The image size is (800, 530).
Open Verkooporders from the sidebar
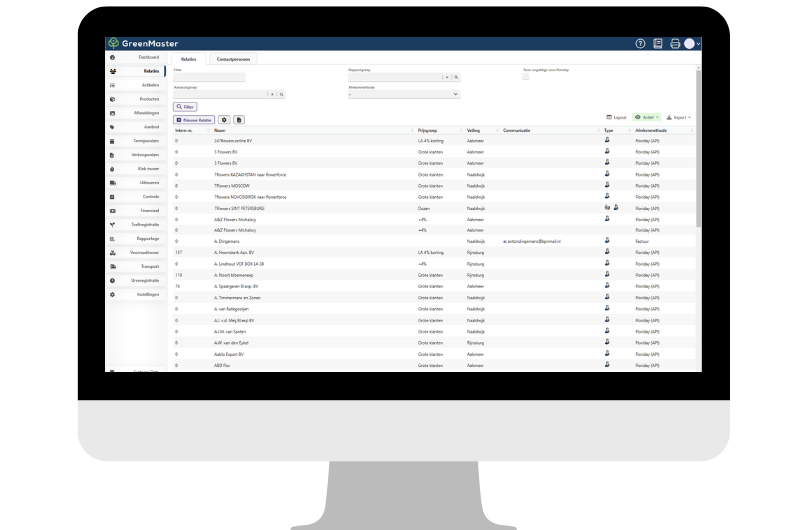click(136, 155)
